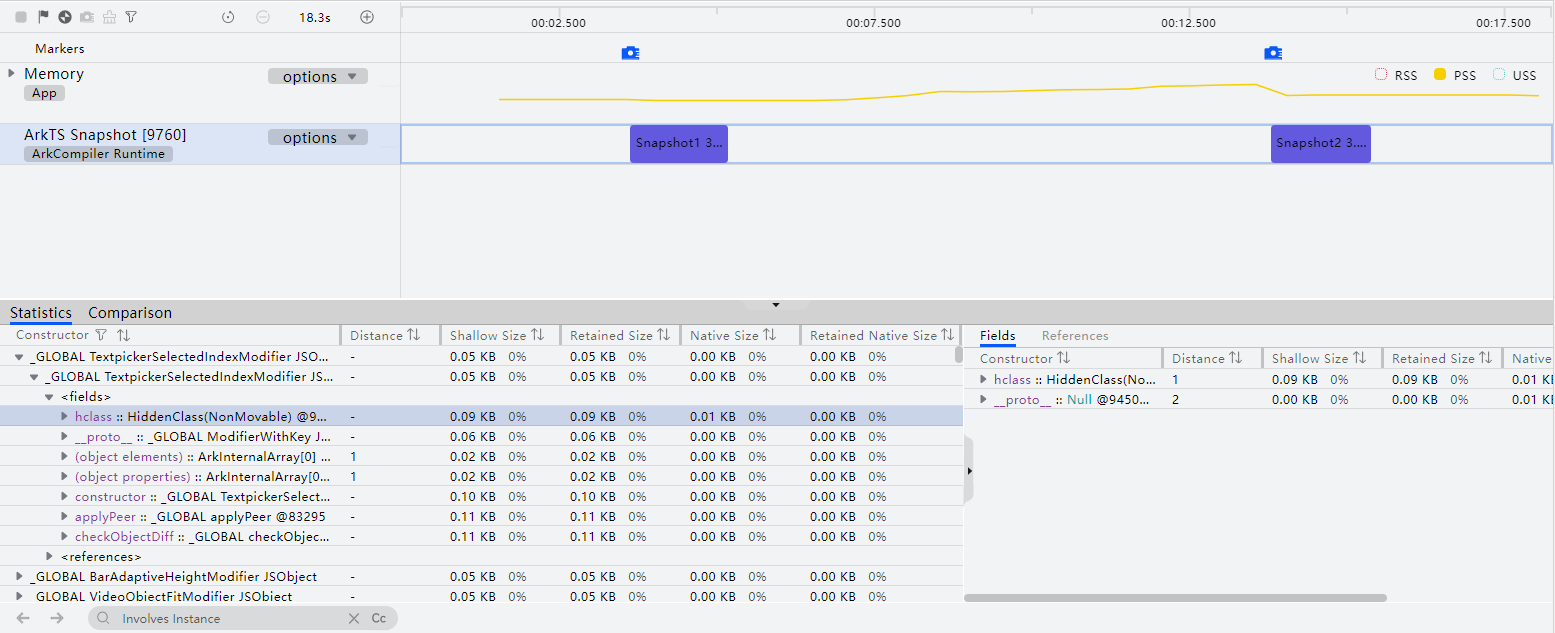Toggle PSS legend checkbox
Viewport: 1555px width, 633px height.
1440,74
